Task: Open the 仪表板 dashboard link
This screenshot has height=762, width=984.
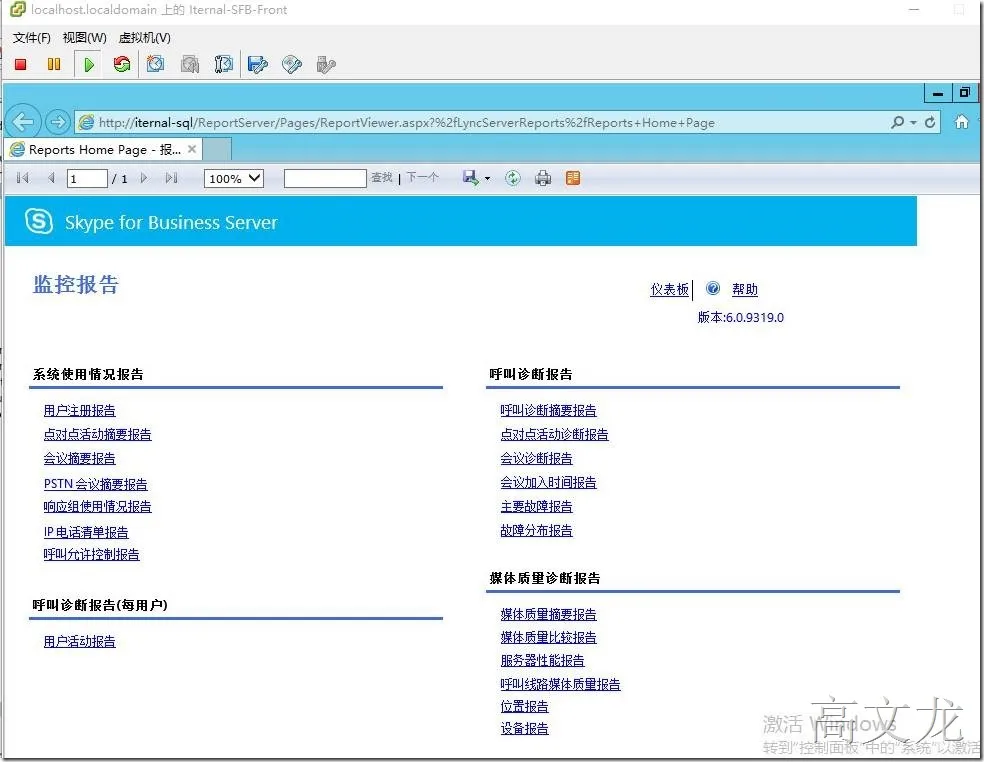Action: pos(669,289)
